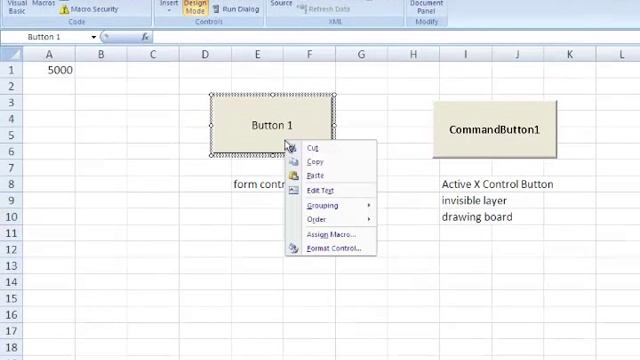Click into the formula bar field
This screenshot has height=360, width=640.
tap(396, 37)
